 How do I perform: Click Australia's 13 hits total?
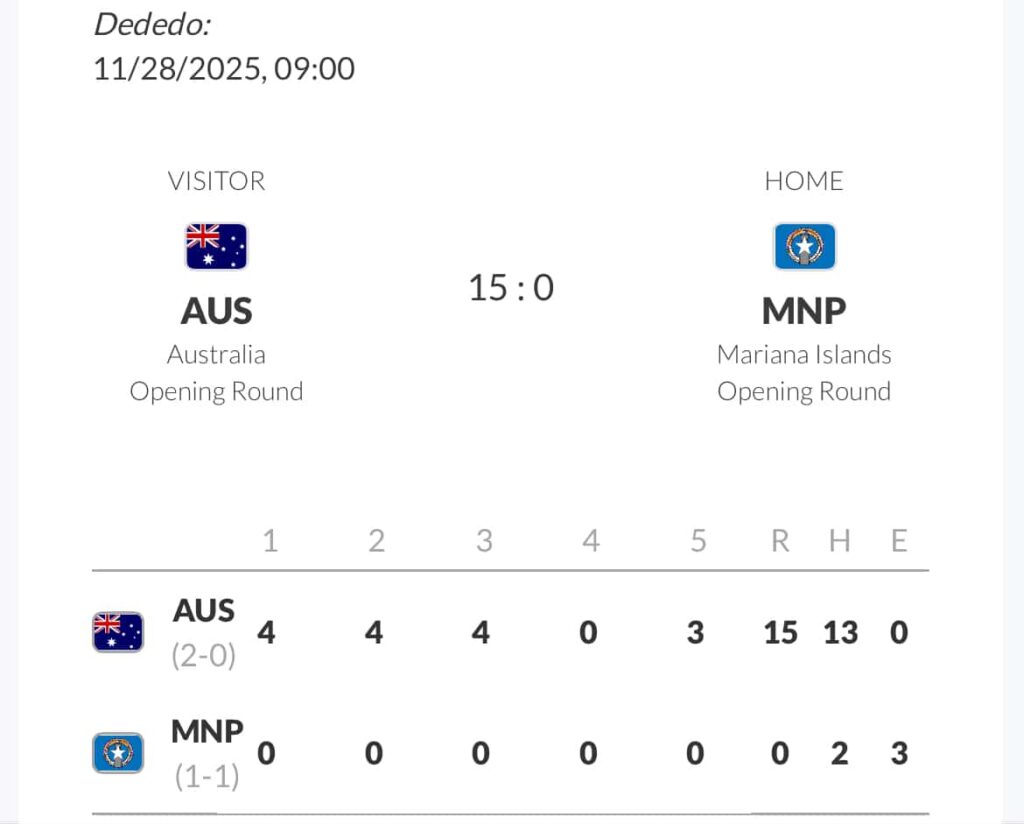pyautogui.click(x=840, y=632)
